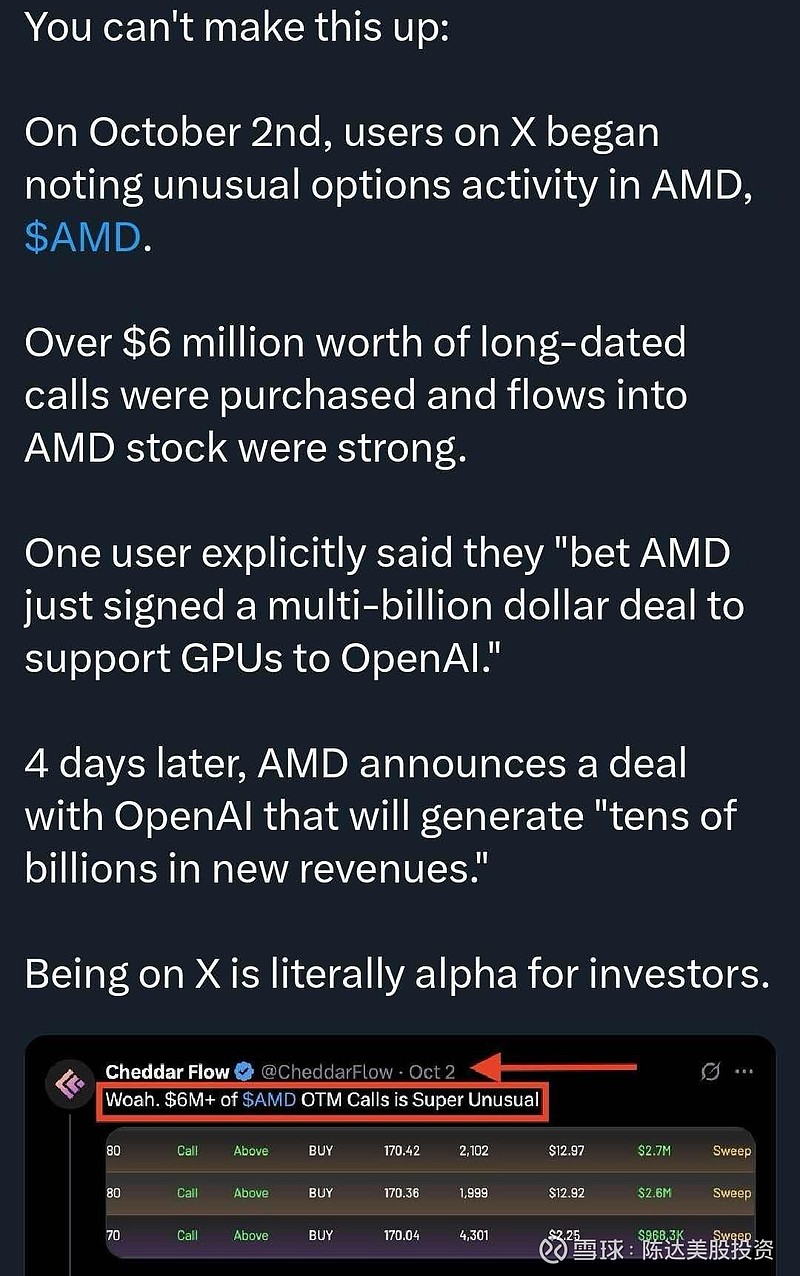Click Above label in third options row
Viewport: 800px width, 1276px height.
pyautogui.click(x=251, y=1235)
